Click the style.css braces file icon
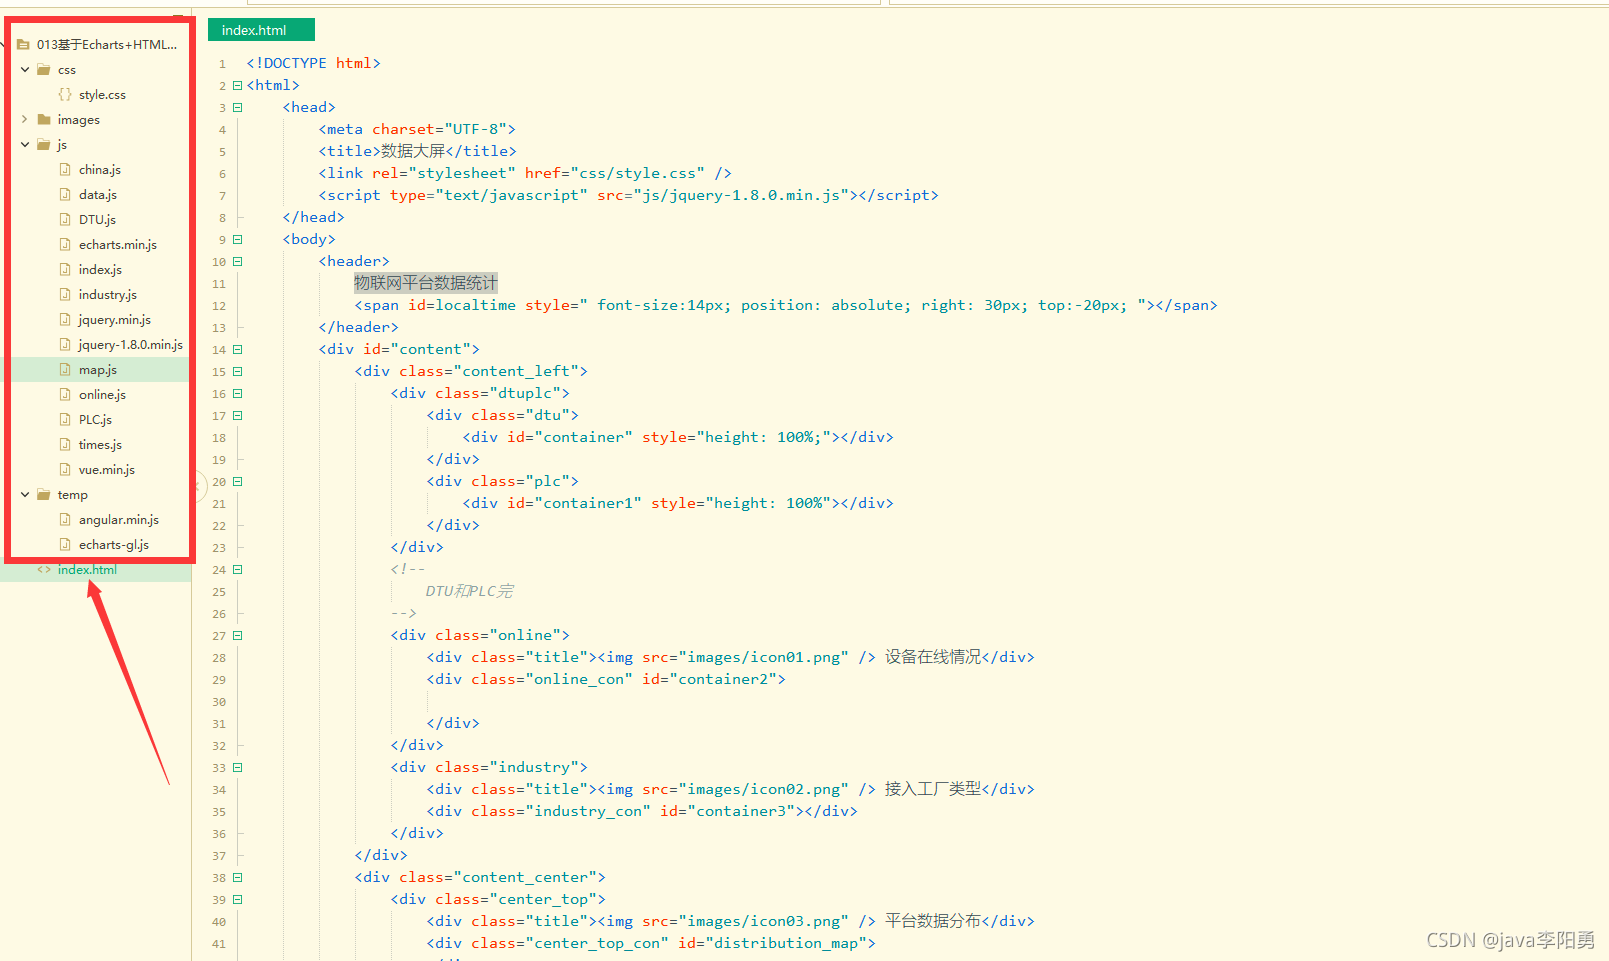Image resolution: width=1609 pixels, height=961 pixels. tap(65, 95)
